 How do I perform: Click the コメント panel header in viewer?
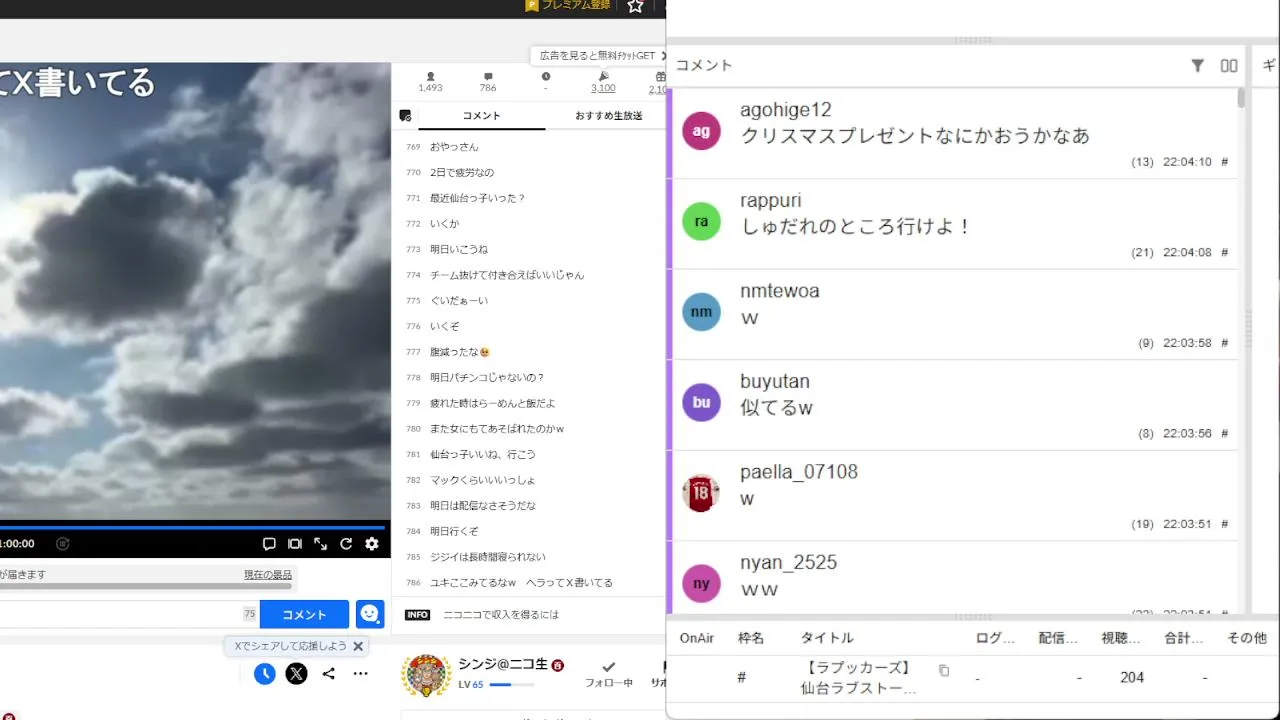pyautogui.click(x=704, y=65)
